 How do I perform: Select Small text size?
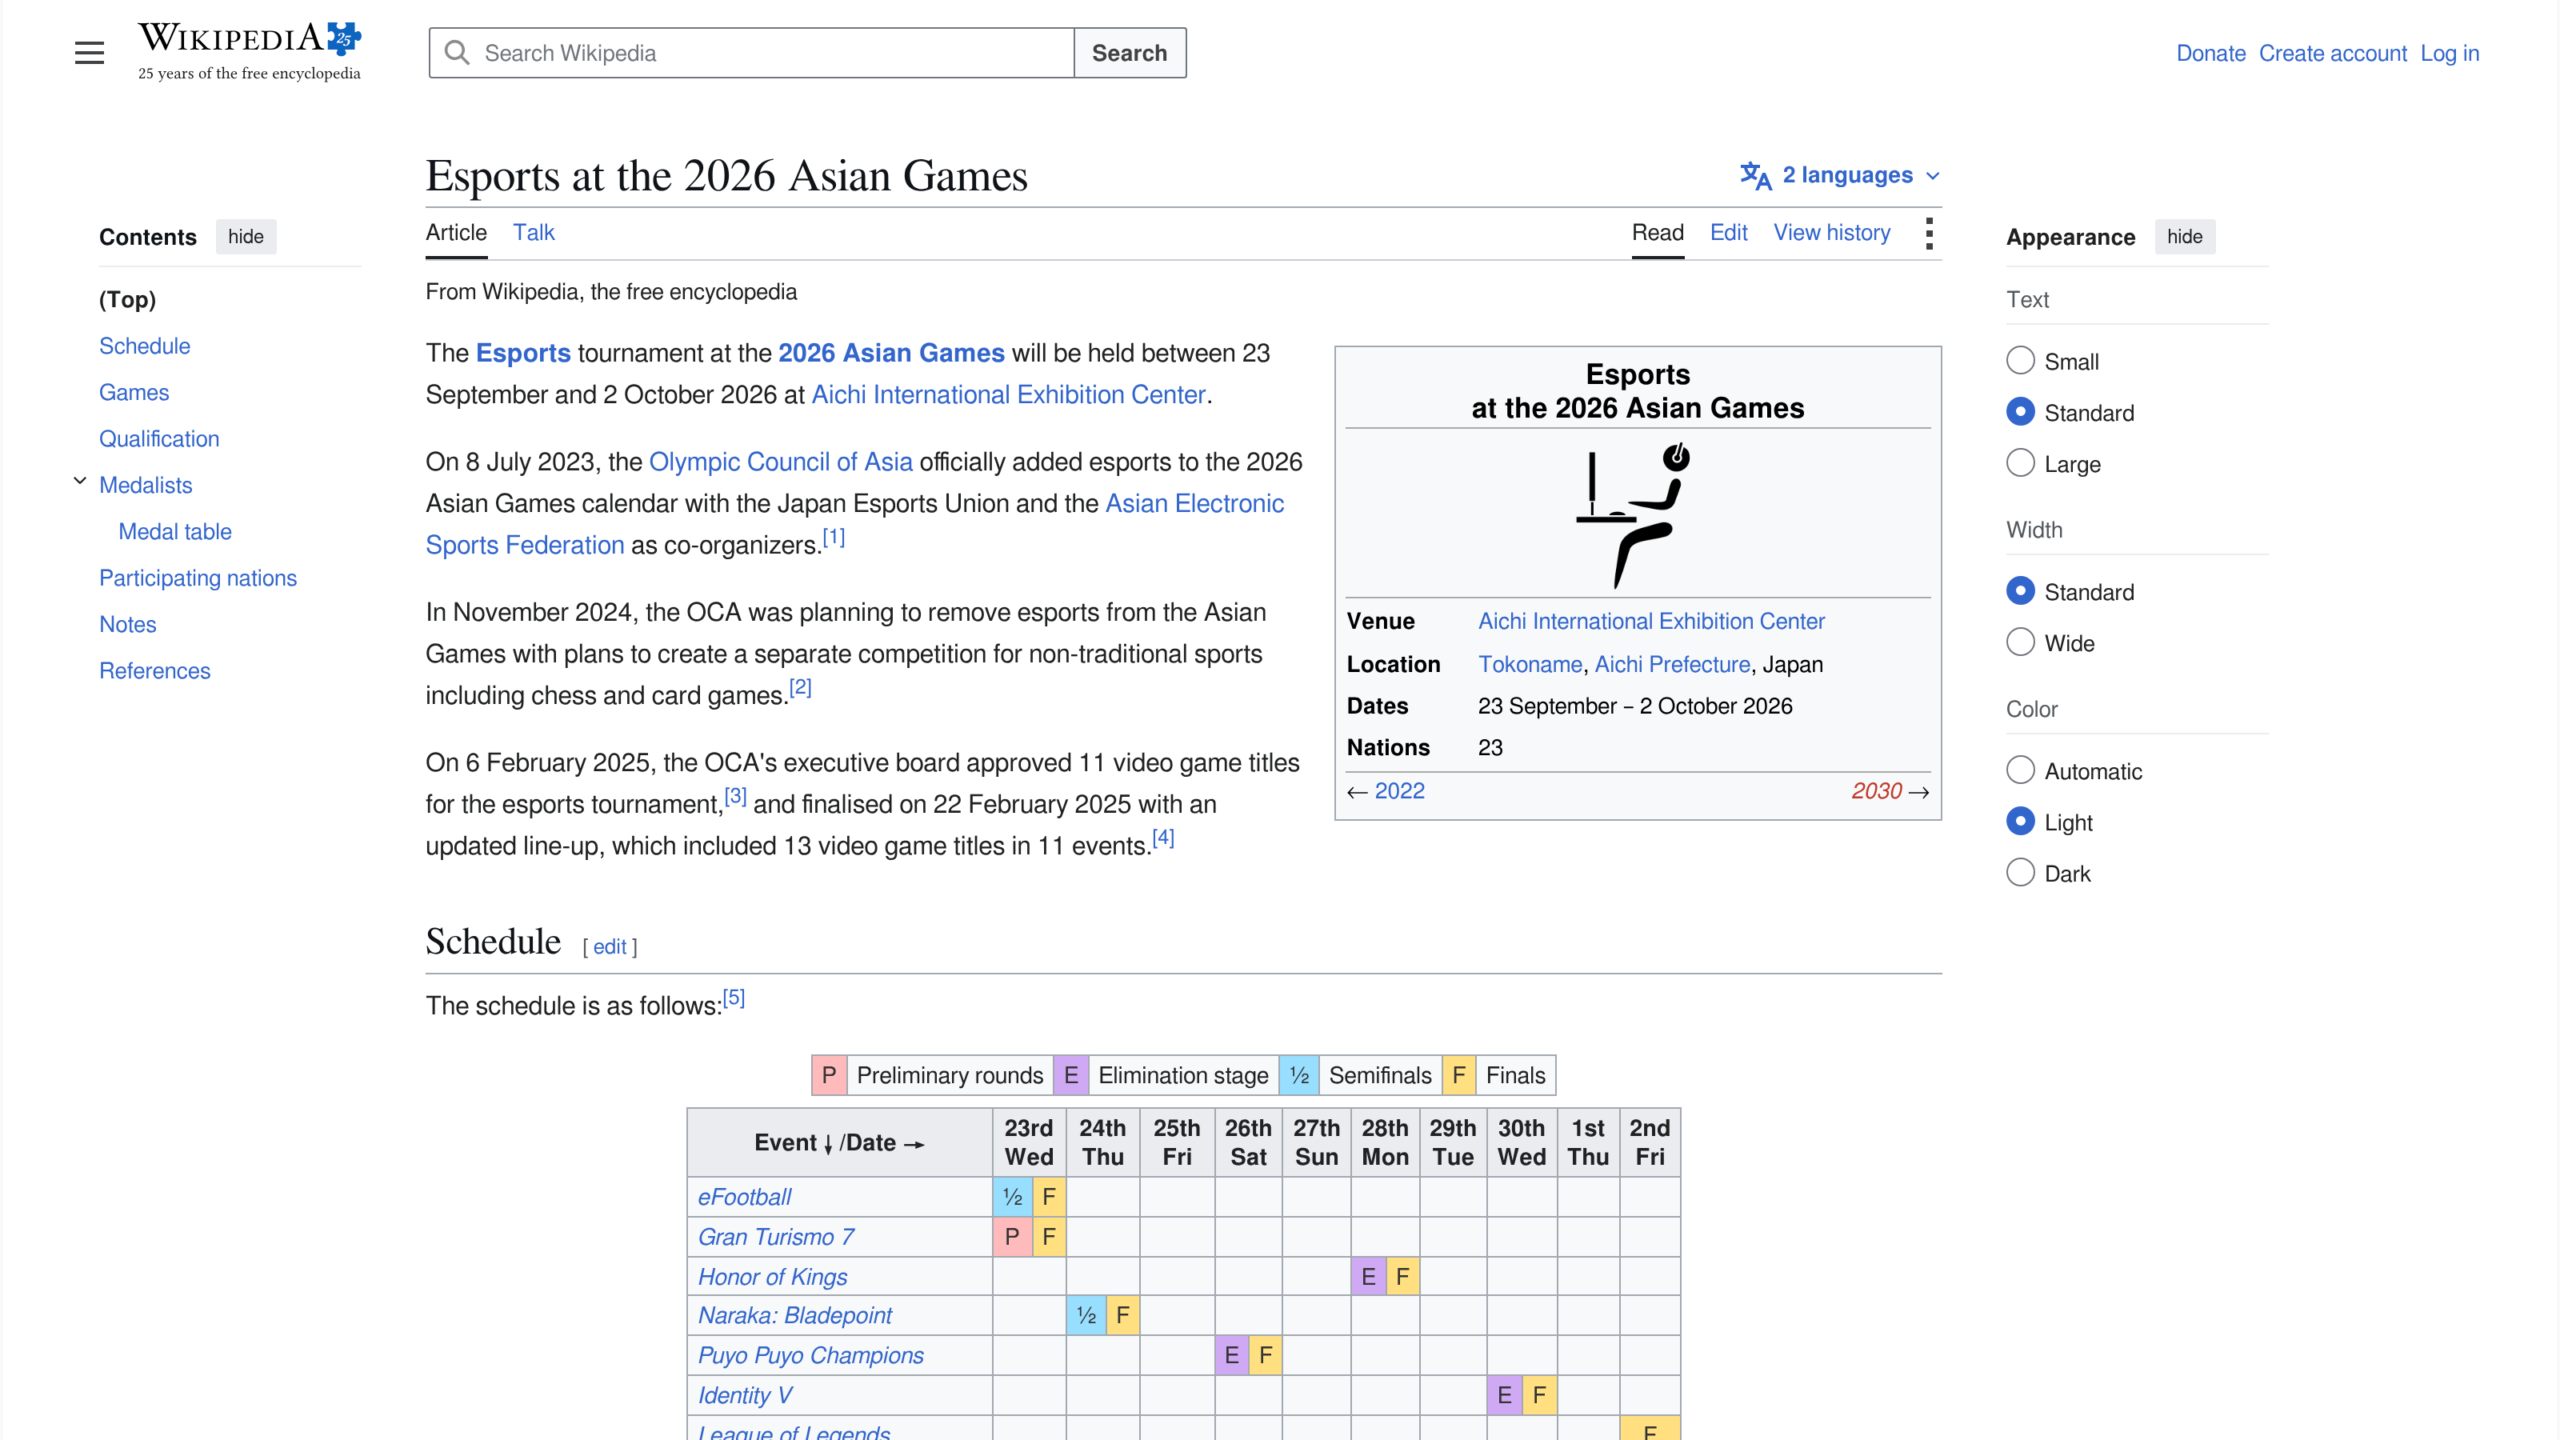tap(2020, 361)
